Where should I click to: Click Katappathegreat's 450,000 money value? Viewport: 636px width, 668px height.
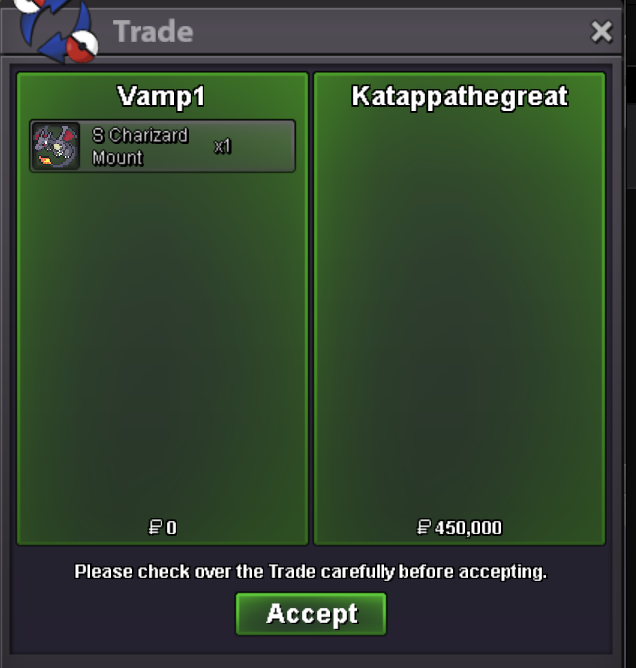pyautogui.click(x=468, y=528)
